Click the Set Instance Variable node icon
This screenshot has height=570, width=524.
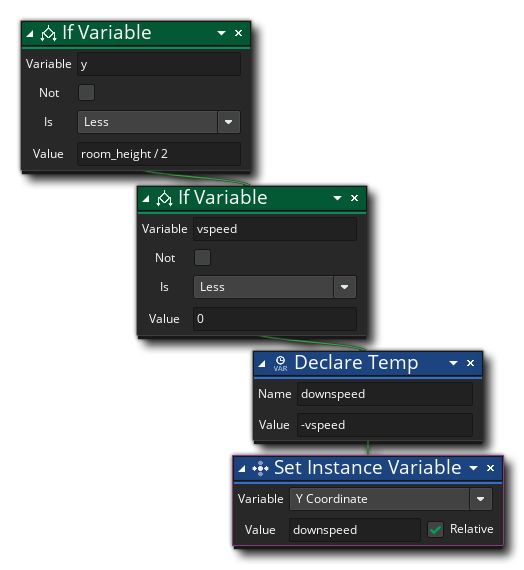tap(260, 469)
